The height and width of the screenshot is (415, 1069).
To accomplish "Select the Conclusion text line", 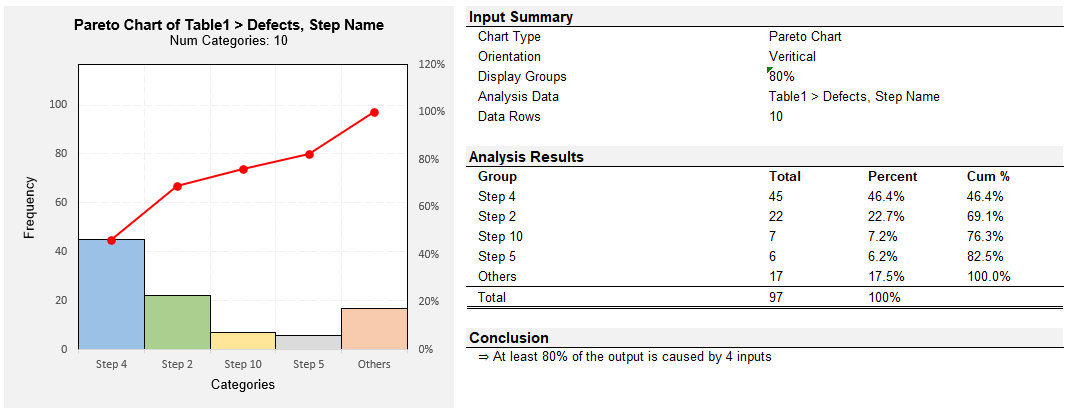I will coord(625,357).
